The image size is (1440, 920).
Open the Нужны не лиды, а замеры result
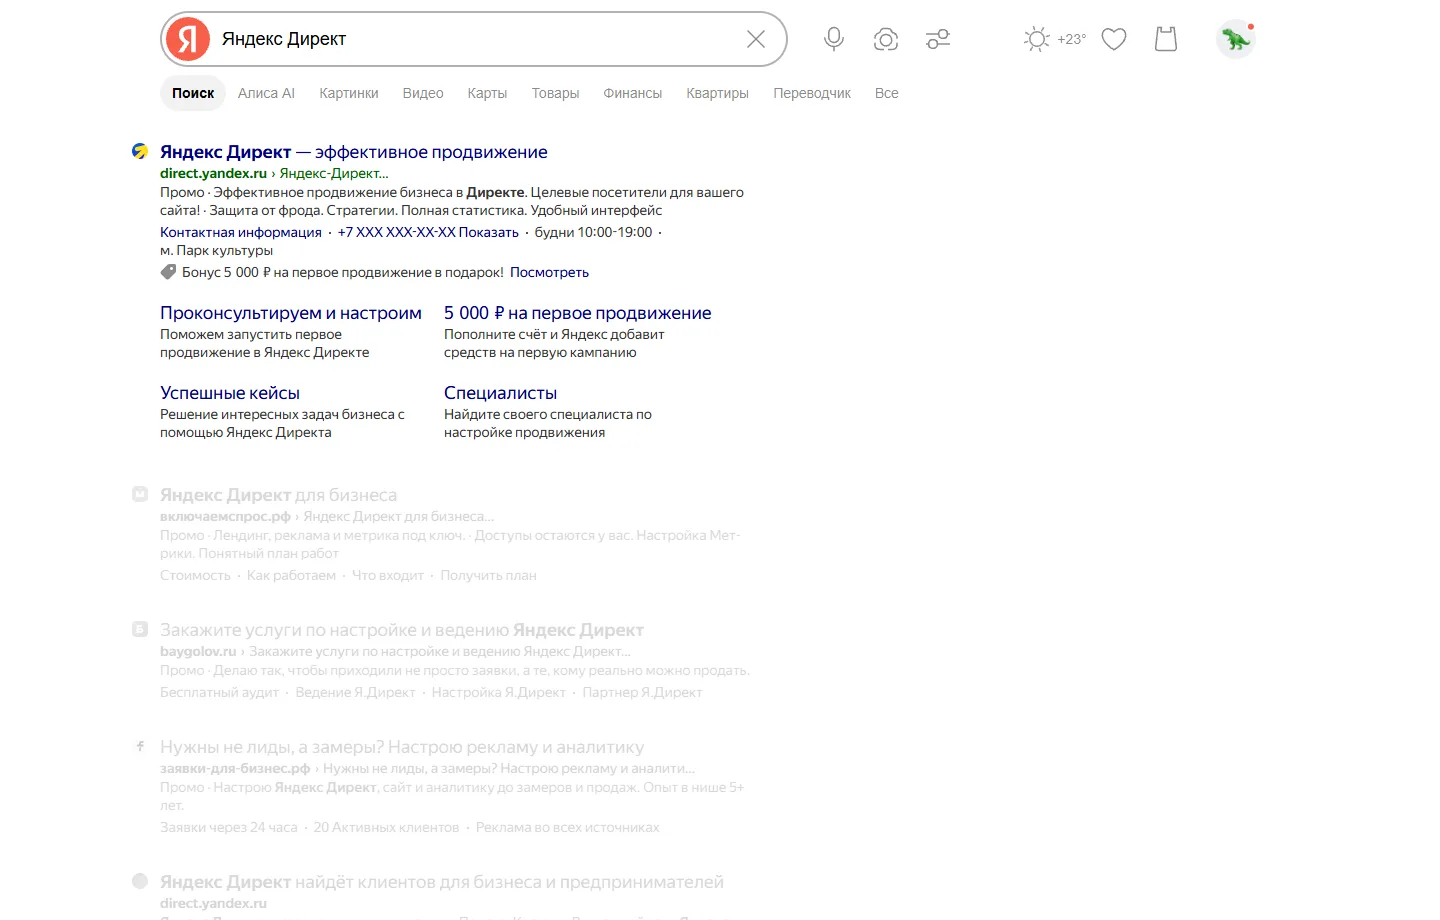(x=402, y=747)
